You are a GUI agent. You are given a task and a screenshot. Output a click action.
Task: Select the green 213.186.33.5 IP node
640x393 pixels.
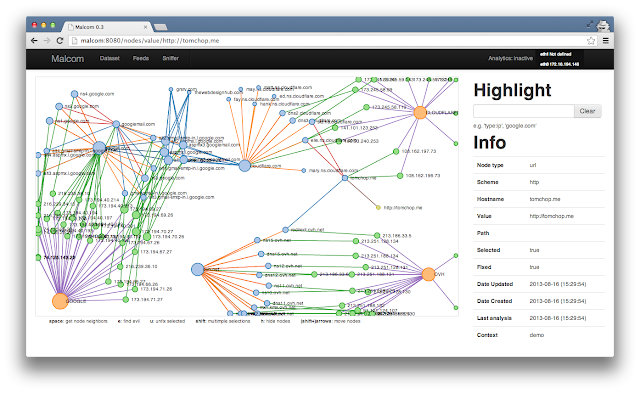(377, 235)
